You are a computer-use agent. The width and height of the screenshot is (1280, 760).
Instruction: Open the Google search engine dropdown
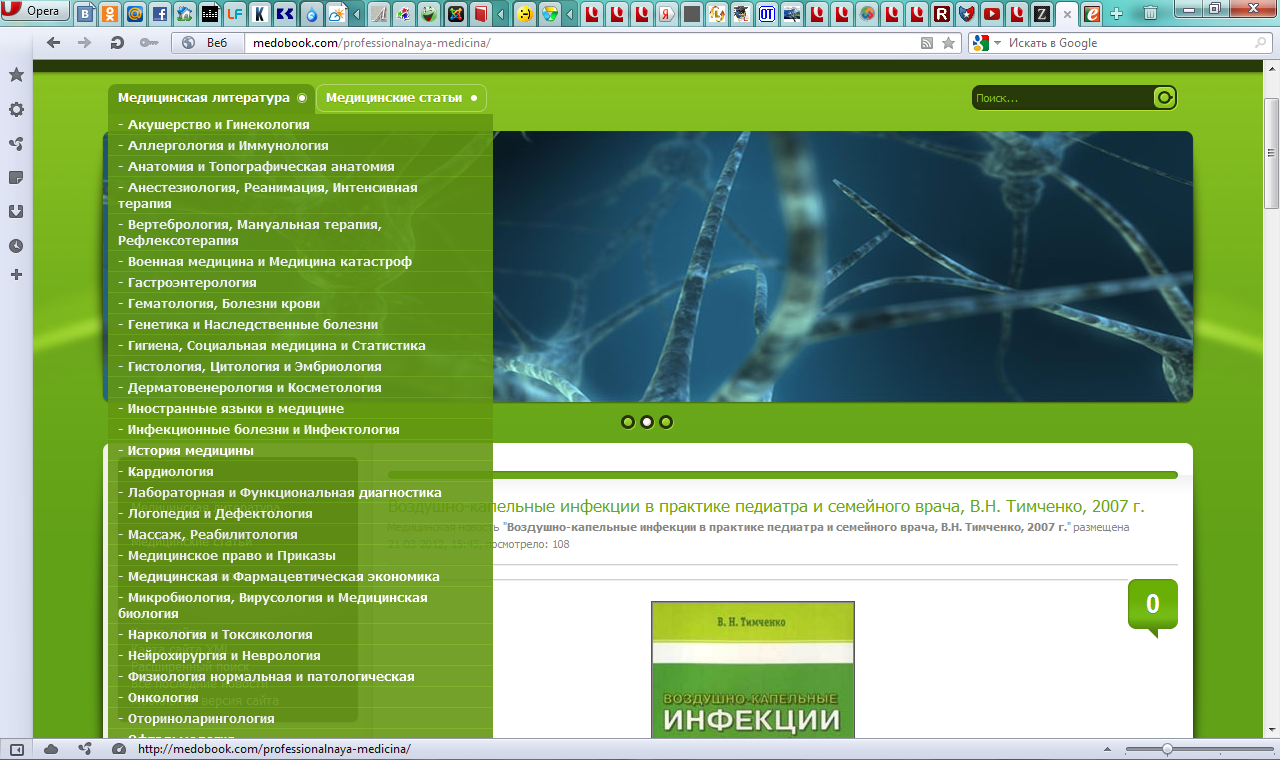(x=987, y=43)
